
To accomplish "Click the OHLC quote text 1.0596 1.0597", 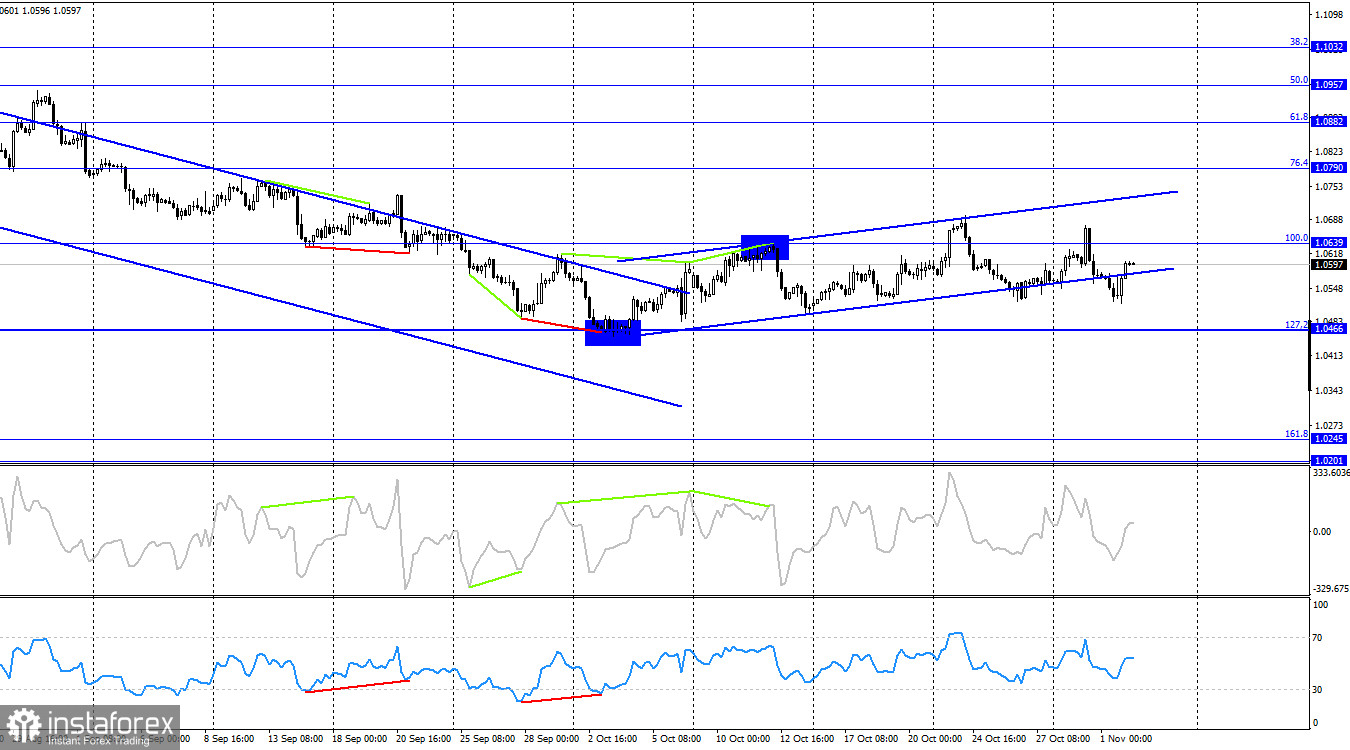I will pos(53,10).
